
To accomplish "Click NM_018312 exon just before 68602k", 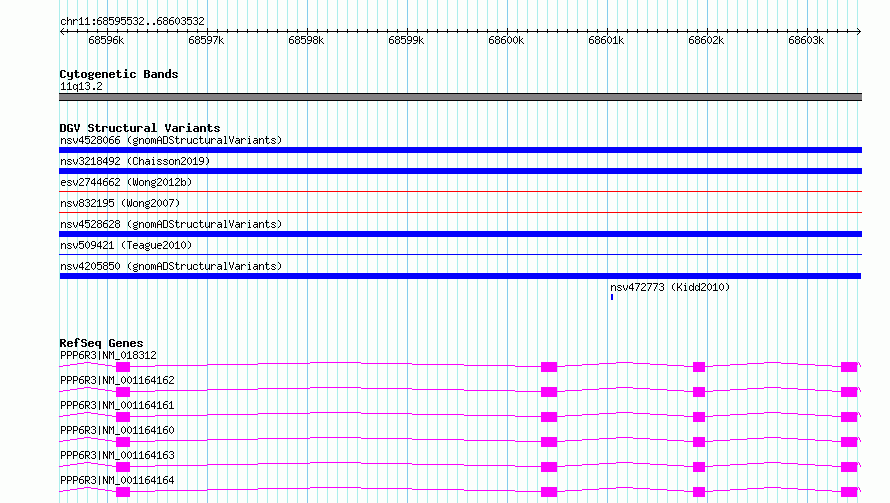I will coord(699,367).
